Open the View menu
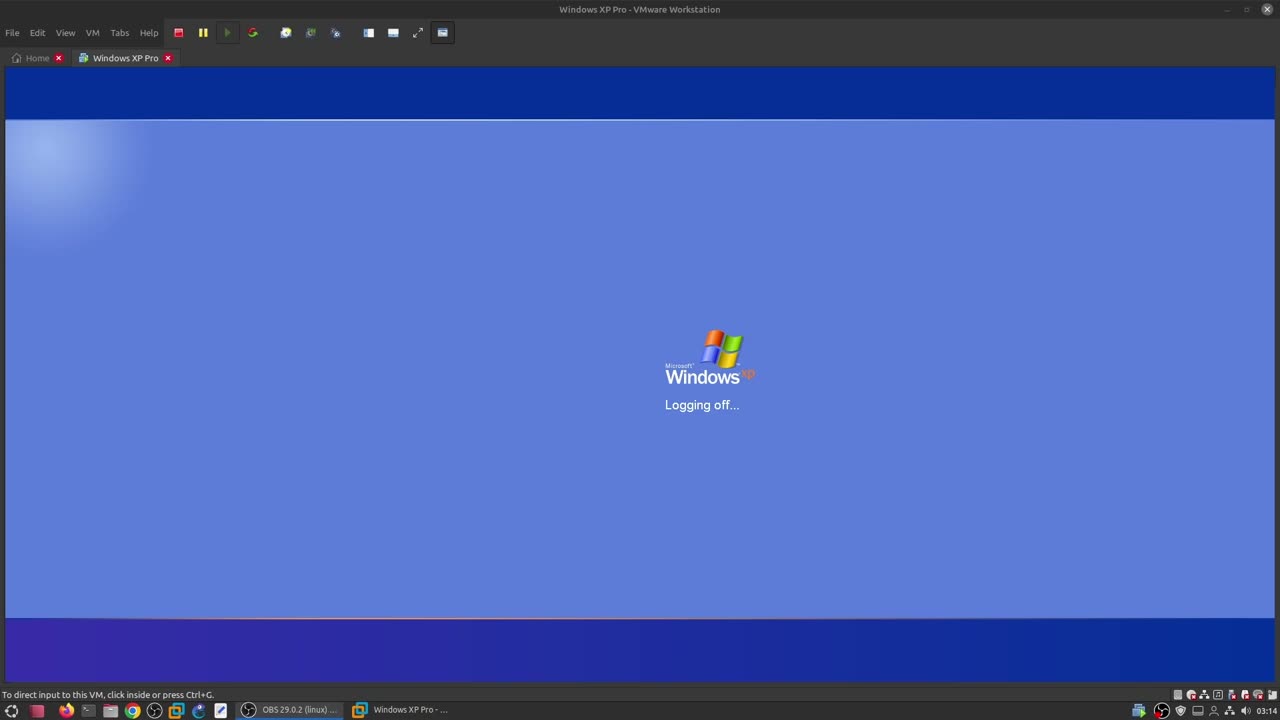Image resolution: width=1280 pixels, height=720 pixels. point(65,33)
